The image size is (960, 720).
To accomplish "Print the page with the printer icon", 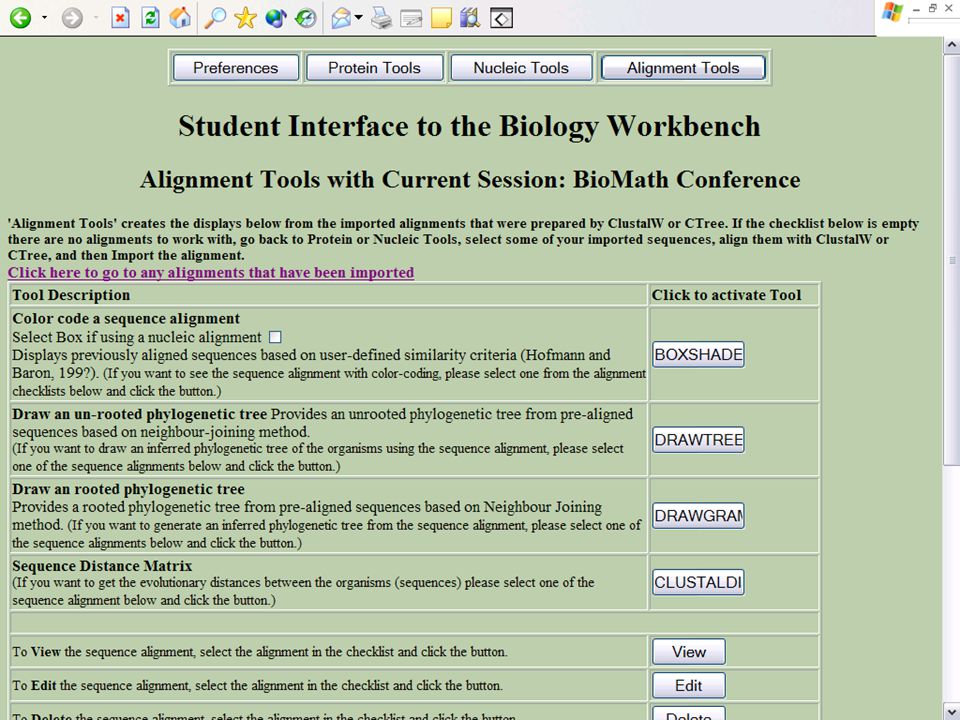I will coord(381,18).
